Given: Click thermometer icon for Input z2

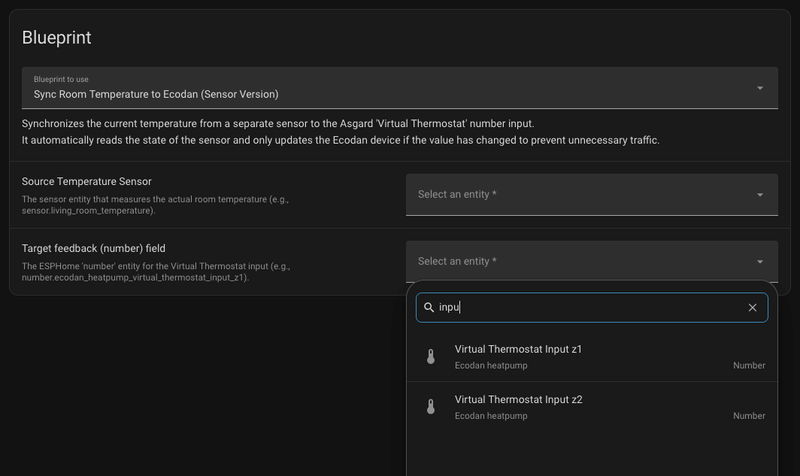Looking at the screenshot, I should [431, 407].
